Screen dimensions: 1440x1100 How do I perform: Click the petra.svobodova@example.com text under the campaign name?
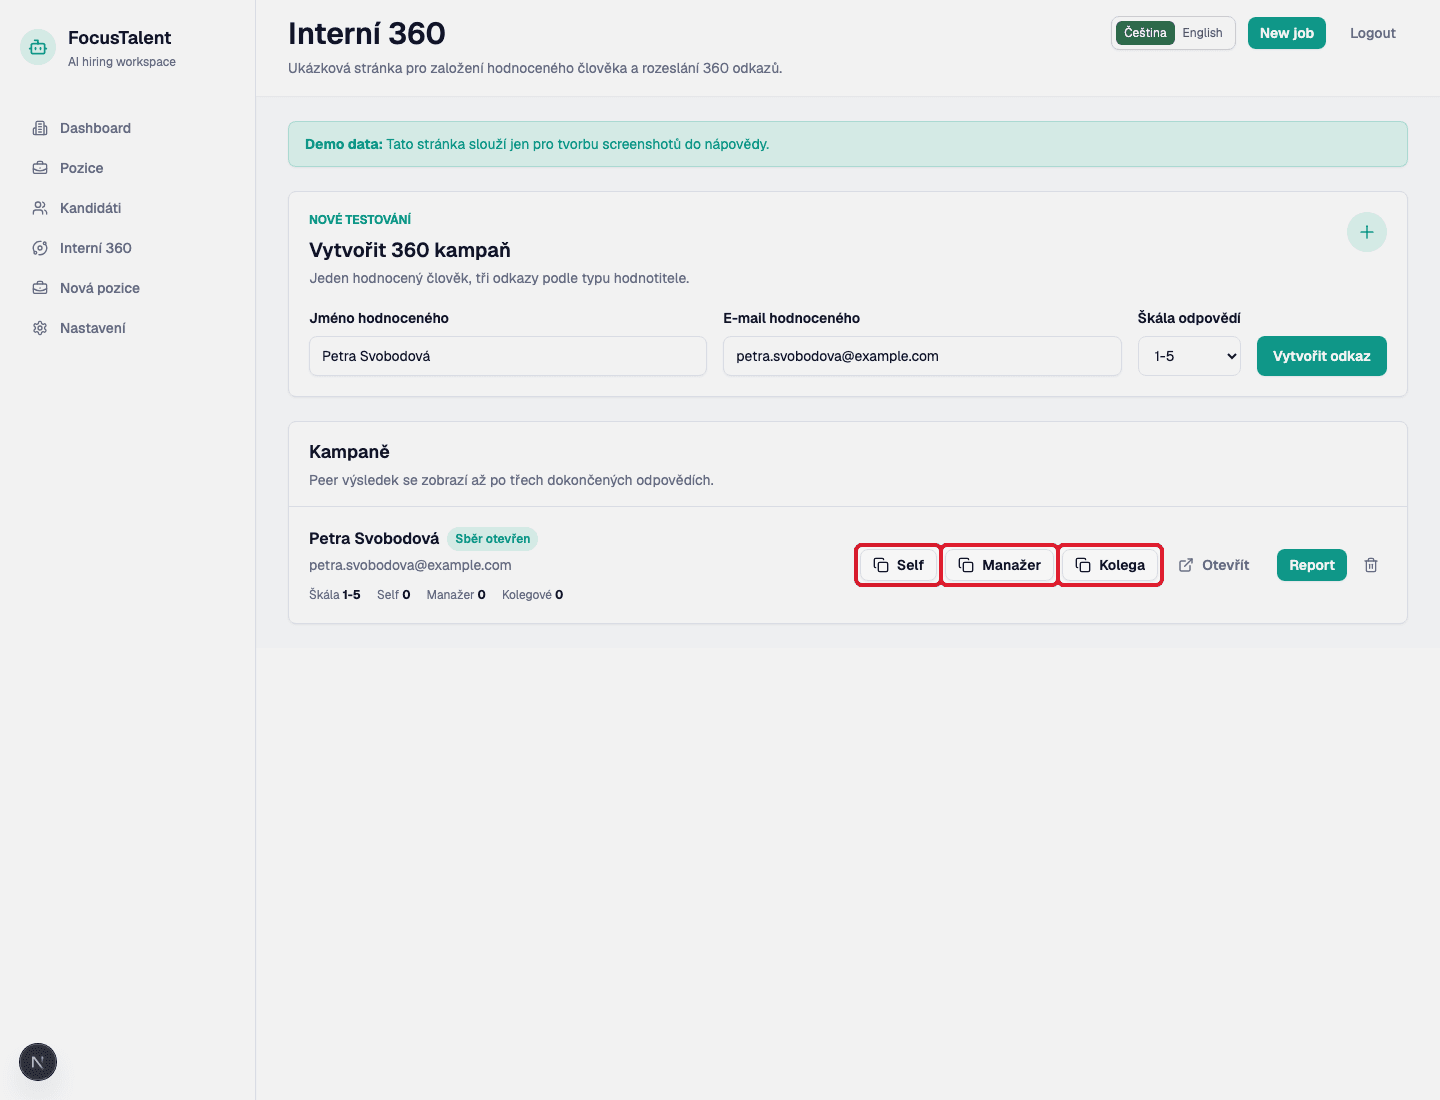click(x=410, y=565)
